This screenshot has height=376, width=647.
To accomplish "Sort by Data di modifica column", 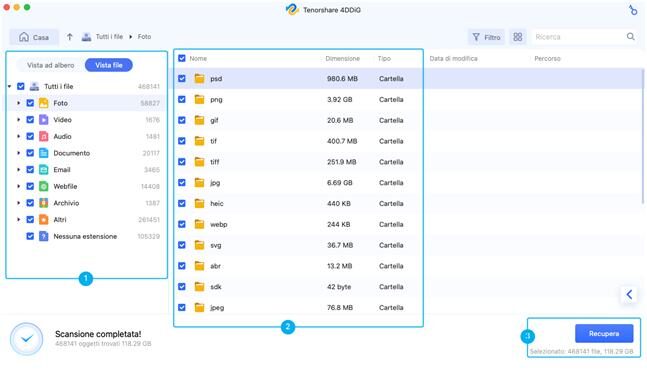I will (453, 59).
